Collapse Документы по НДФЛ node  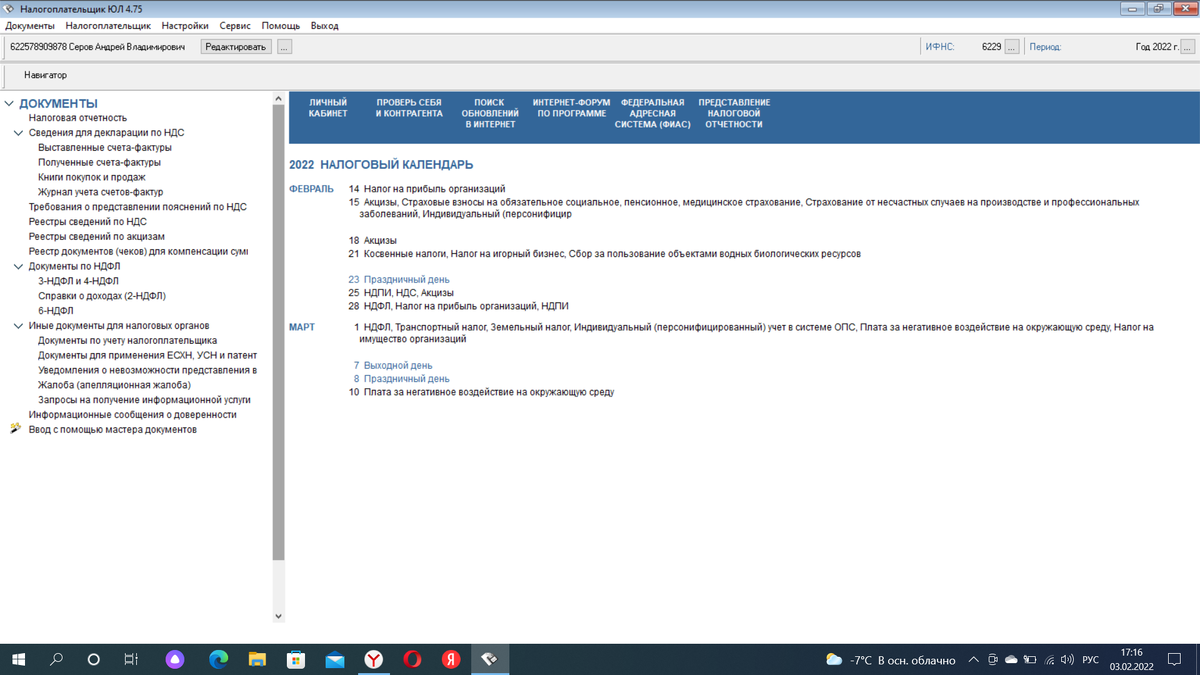click(x=18, y=267)
